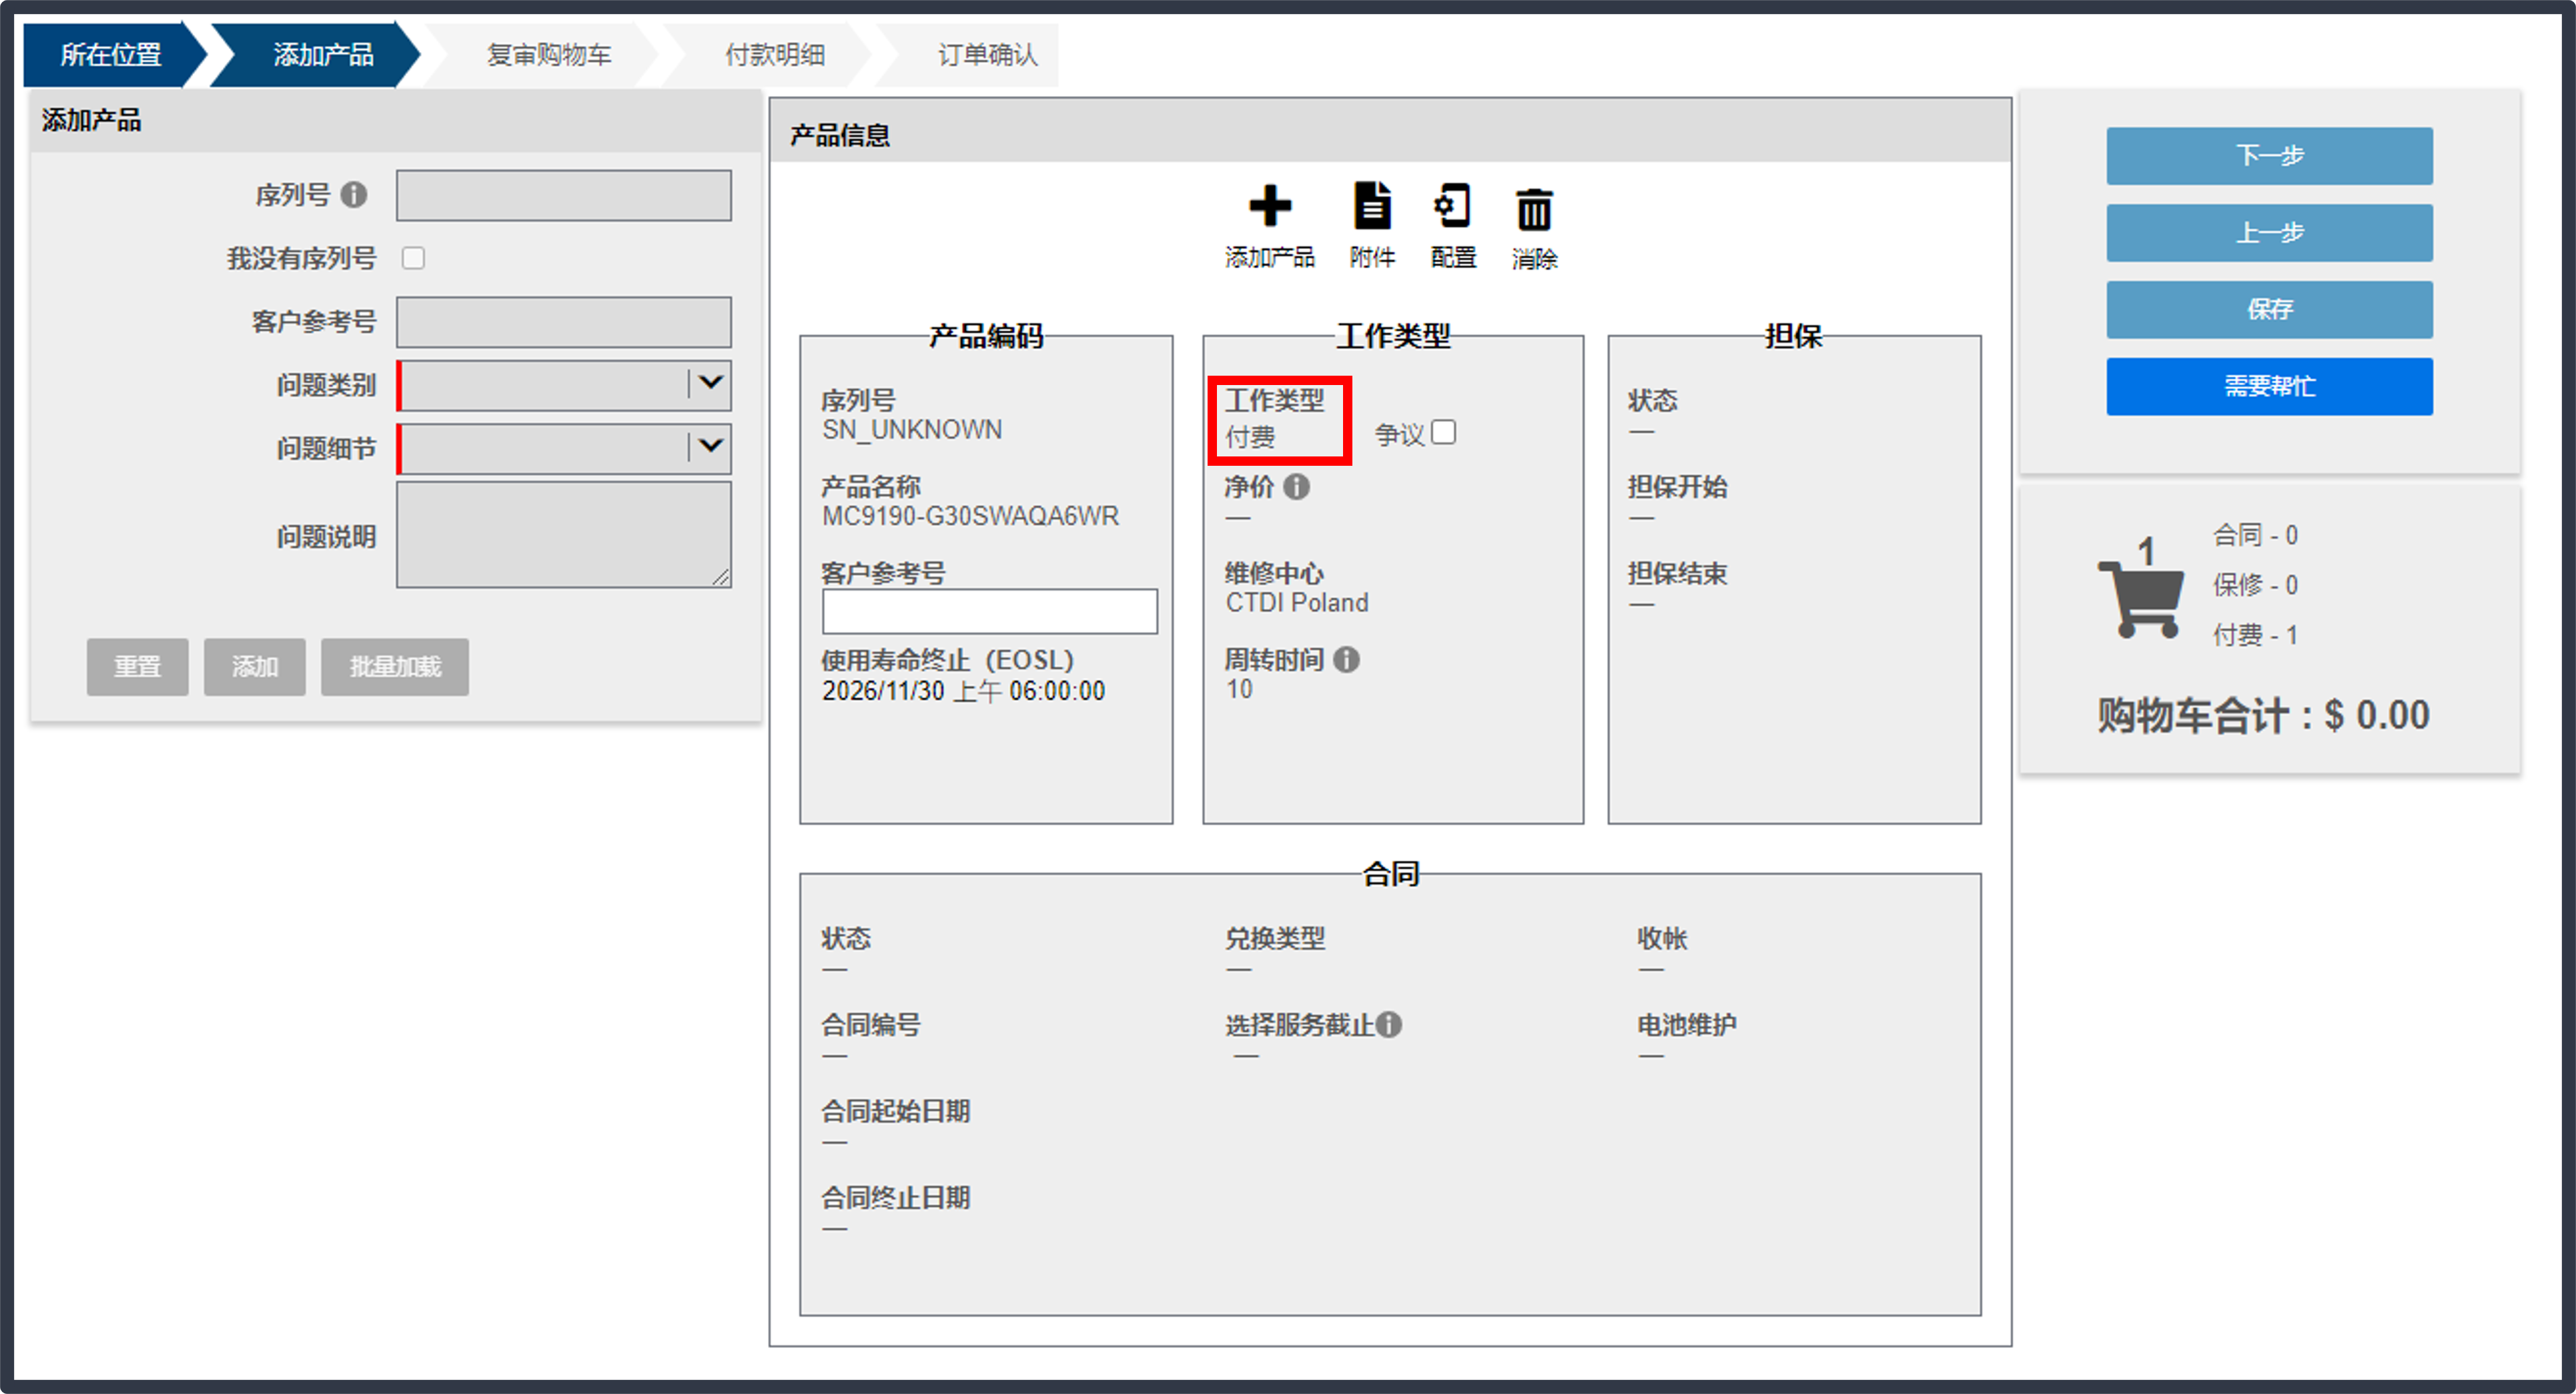This screenshot has width=2576, height=1394.
Task: Click the 周转时间 value 10
Action: (x=1239, y=690)
